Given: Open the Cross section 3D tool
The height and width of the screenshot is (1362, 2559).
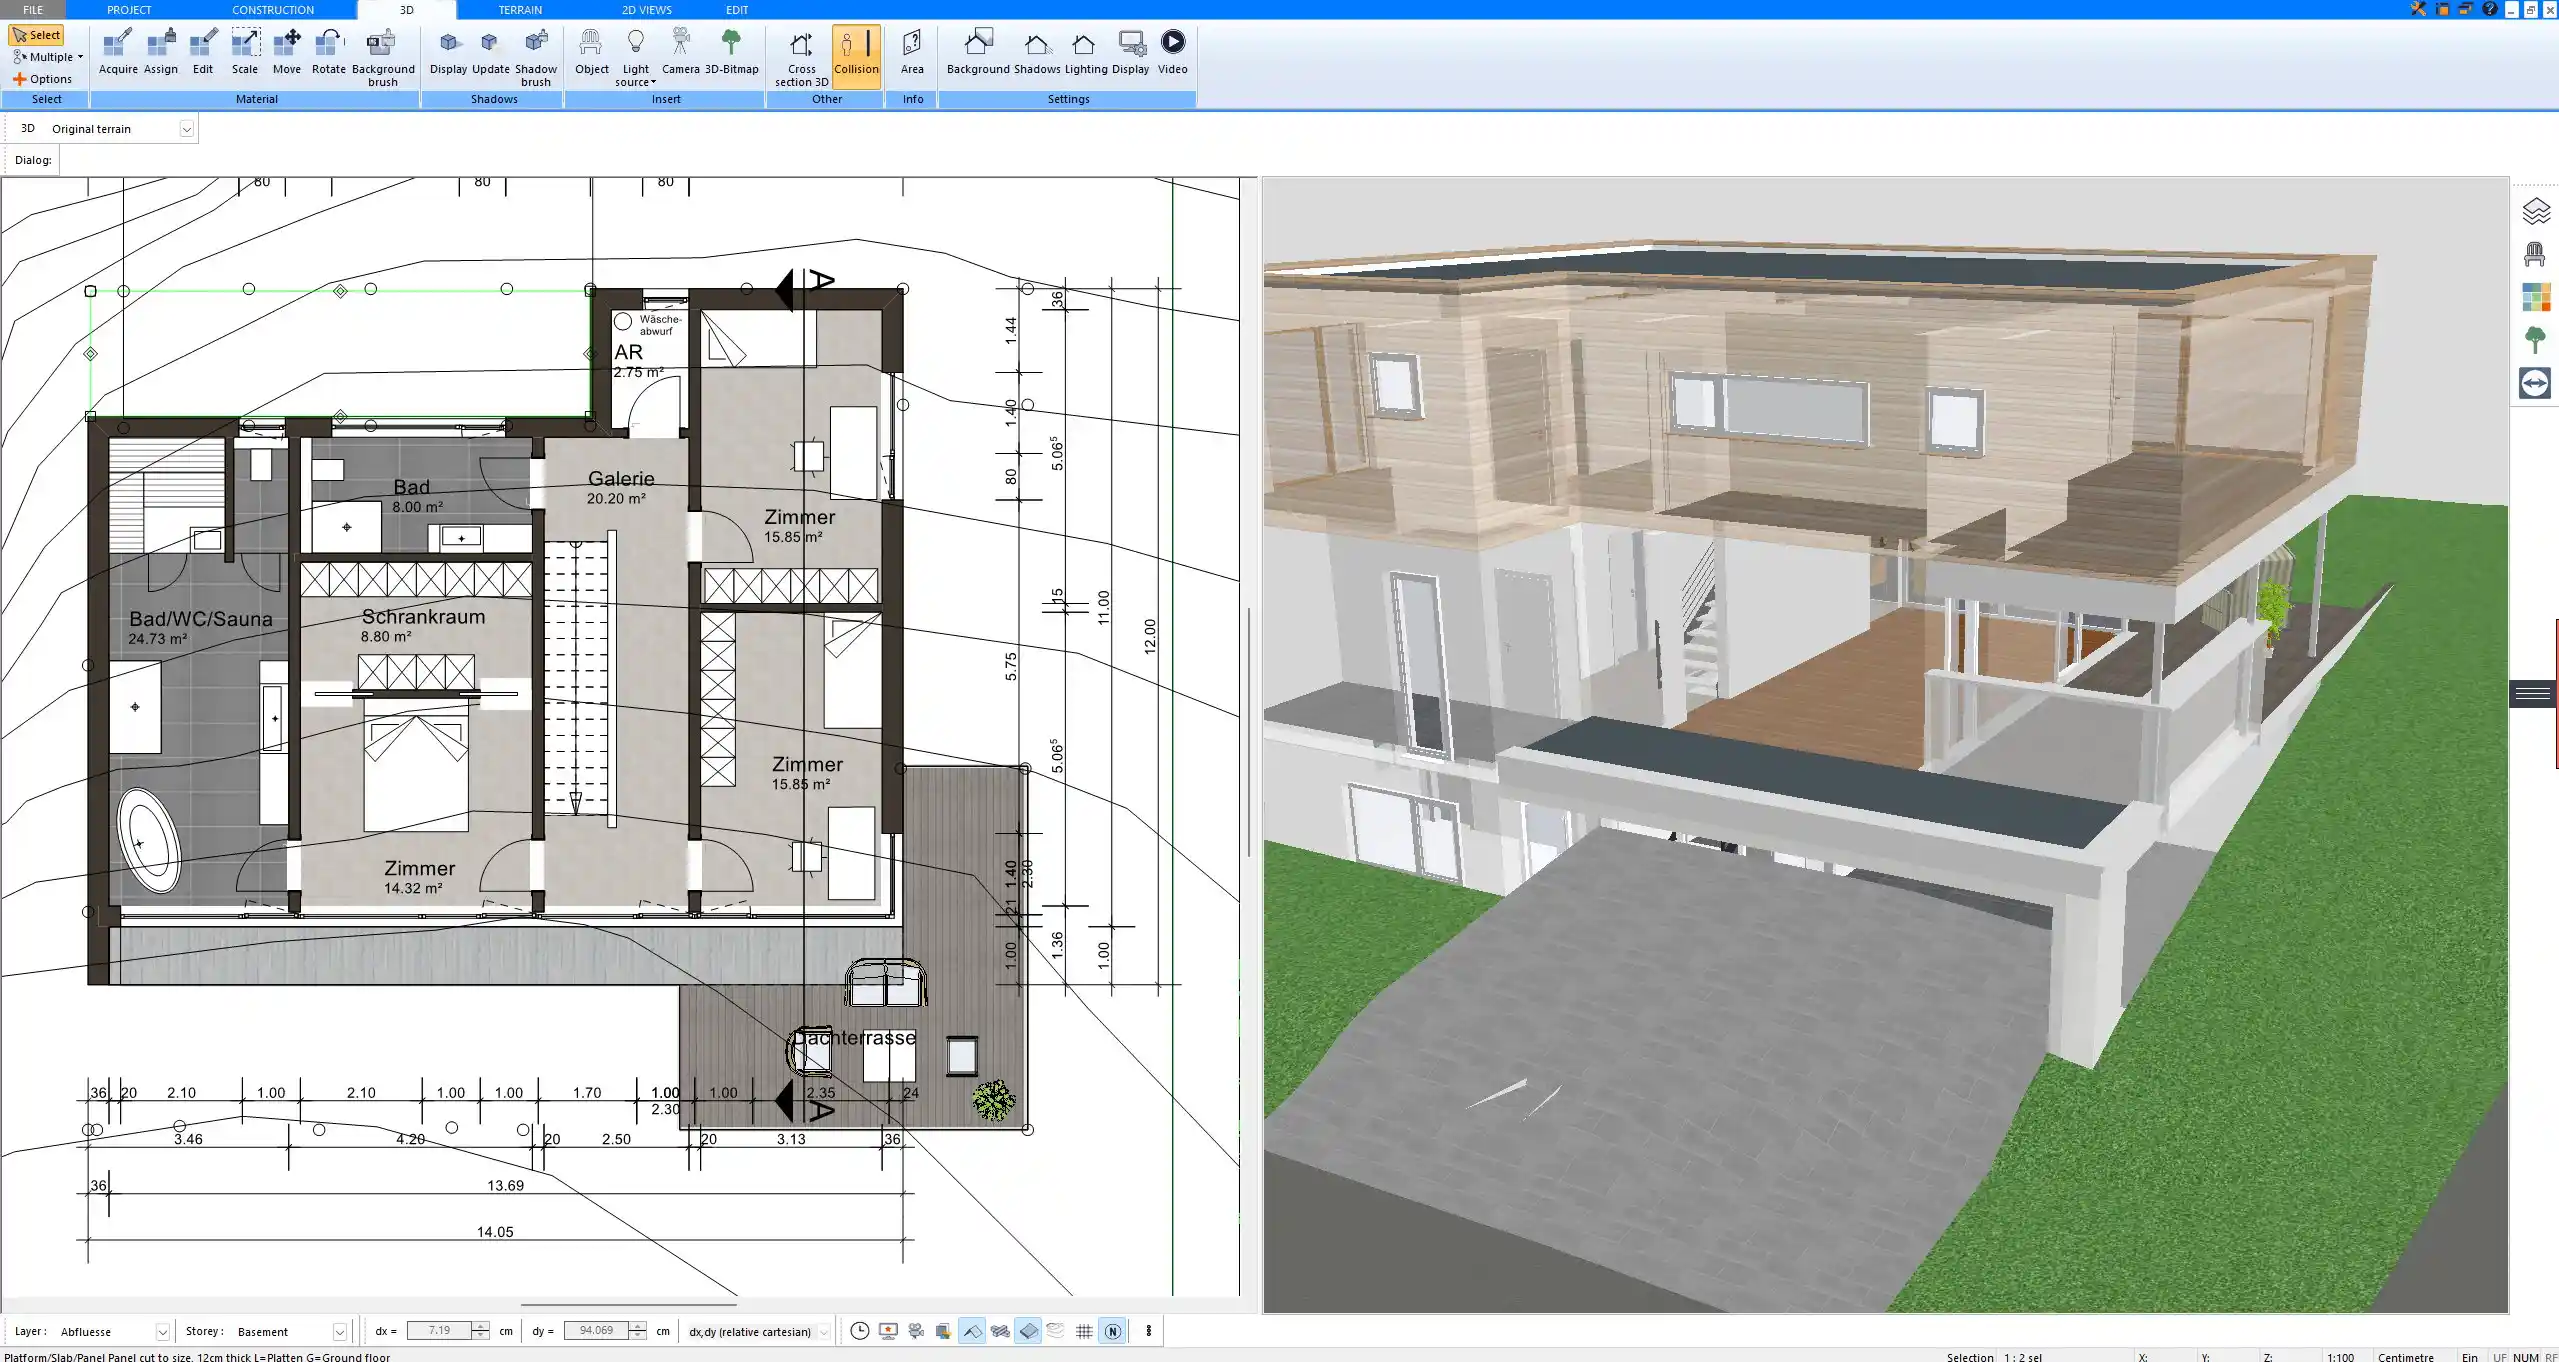Looking at the screenshot, I should point(801,58).
